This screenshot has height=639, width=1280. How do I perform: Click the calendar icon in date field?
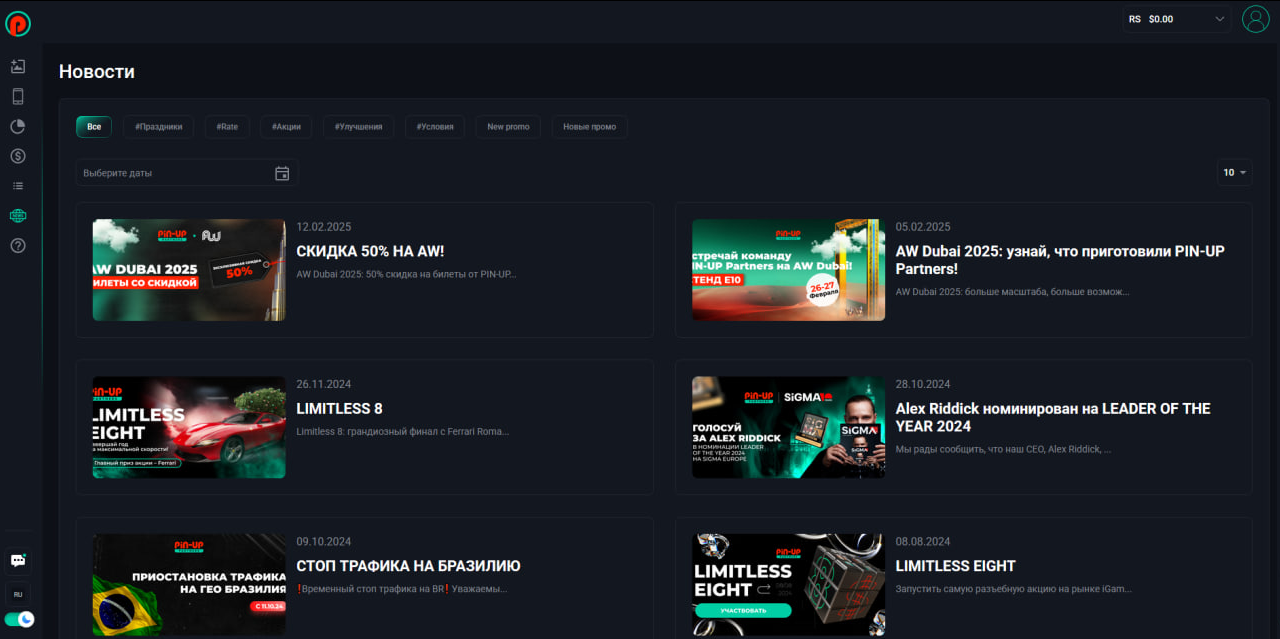click(282, 173)
